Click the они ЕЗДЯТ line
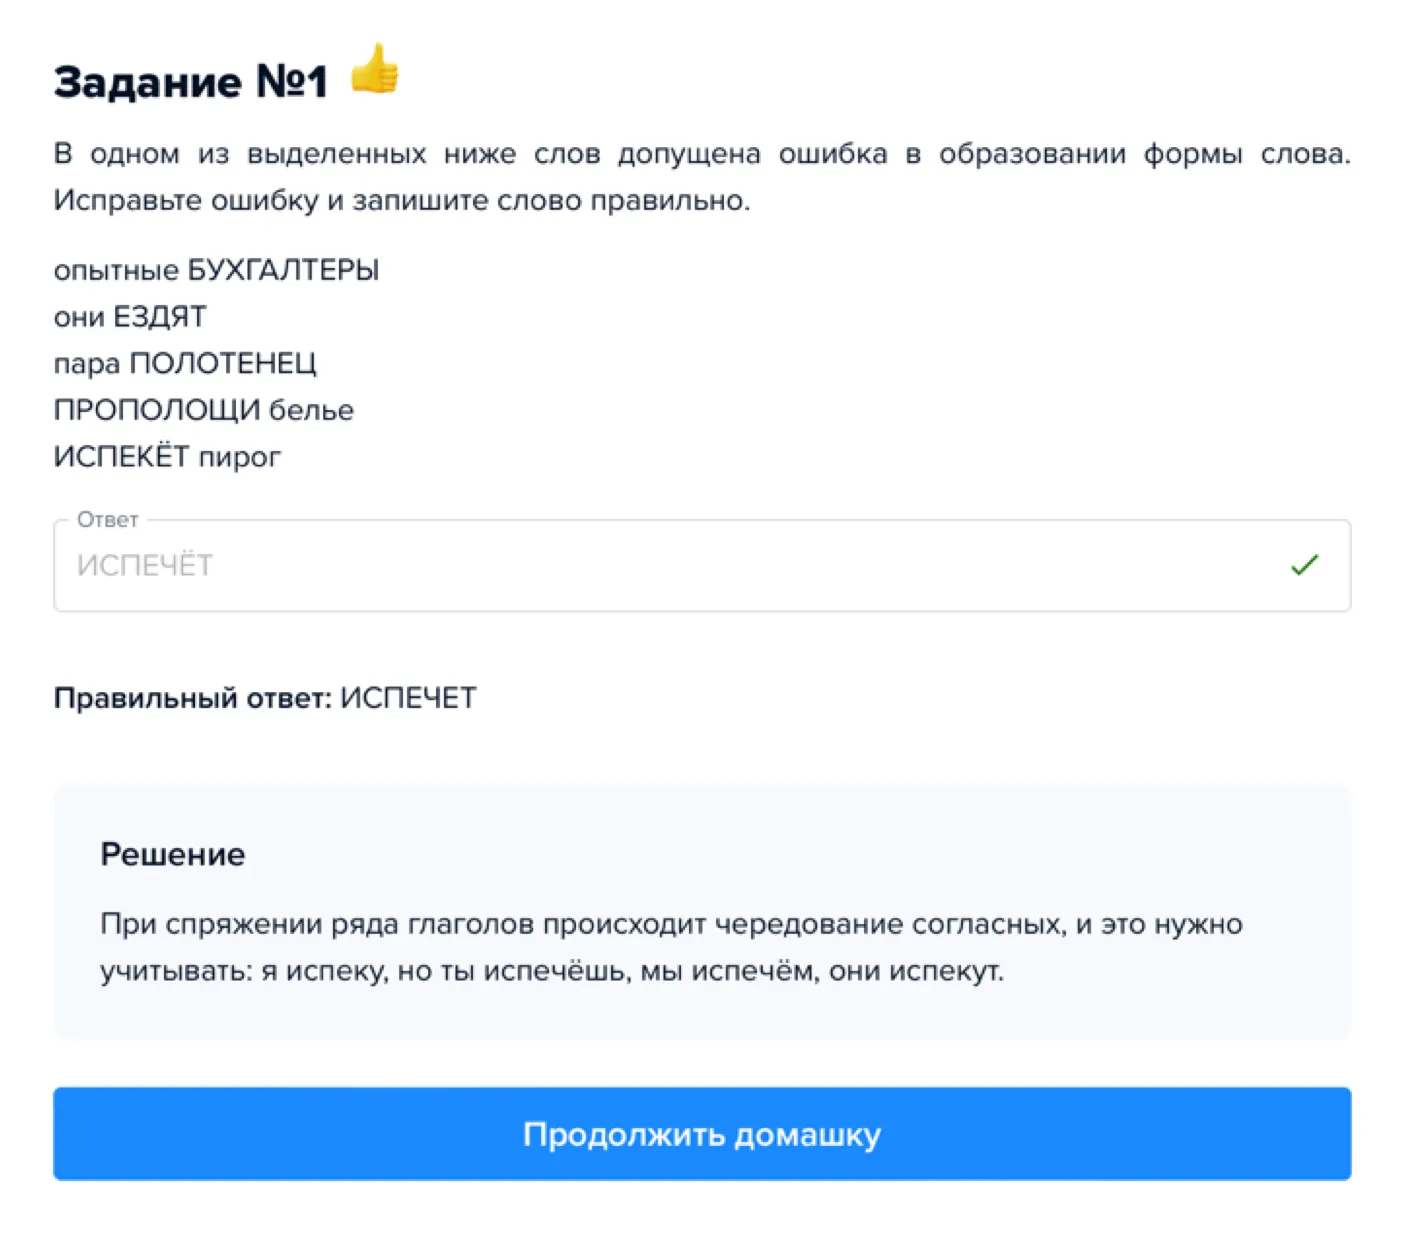1404x1239 pixels. pyautogui.click(x=130, y=317)
